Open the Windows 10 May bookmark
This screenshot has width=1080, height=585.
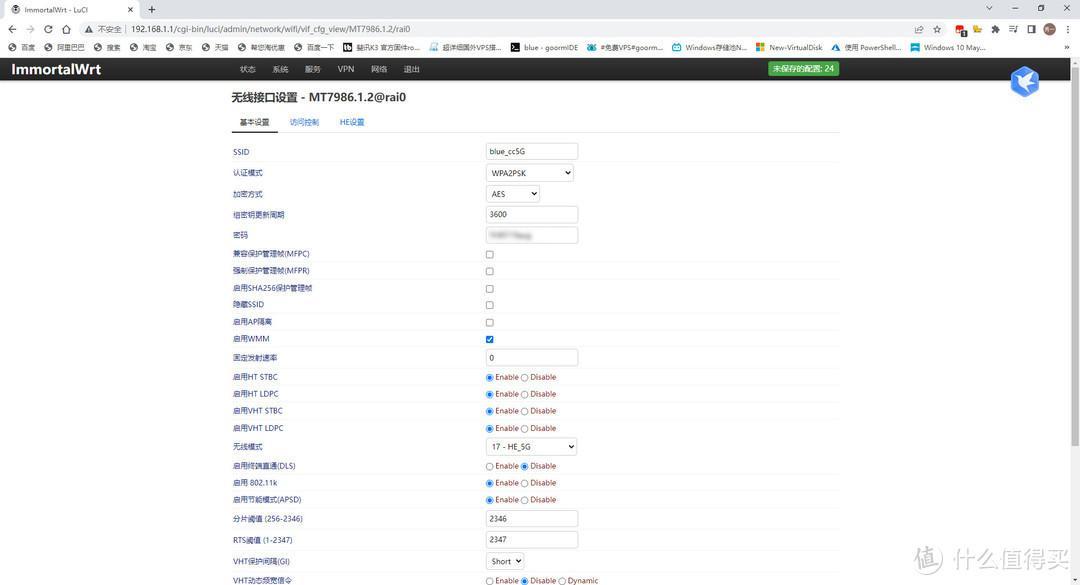point(948,48)
